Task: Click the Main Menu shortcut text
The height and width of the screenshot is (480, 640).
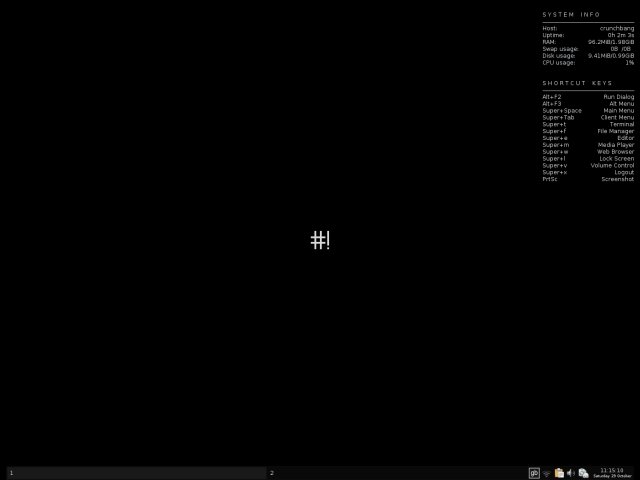Action: pyautogui.click(x=619, y=111)
